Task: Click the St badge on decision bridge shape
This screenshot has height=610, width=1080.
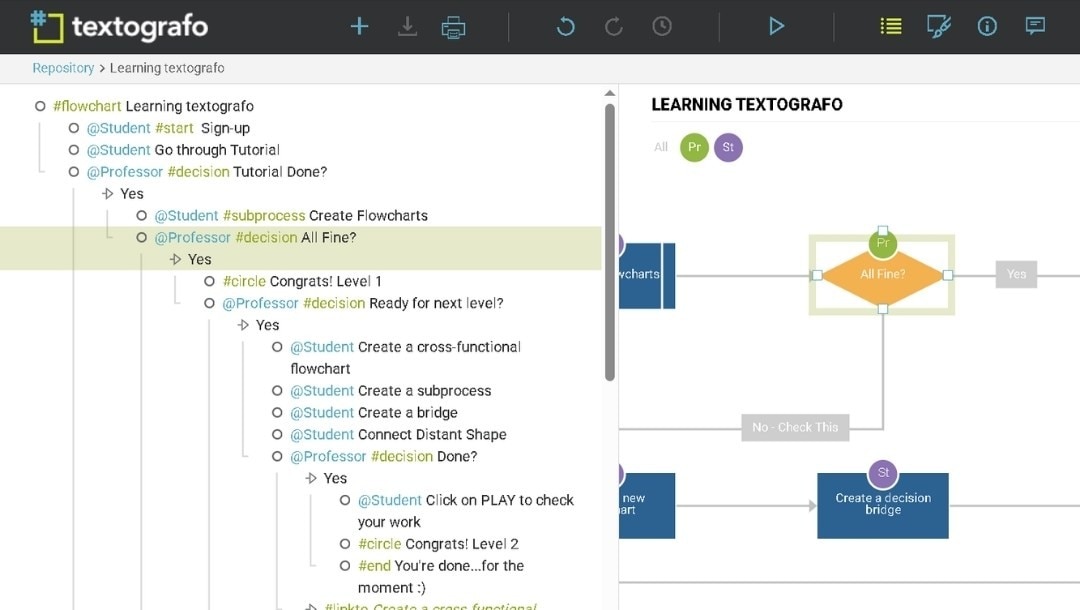Action: point(883,473)
